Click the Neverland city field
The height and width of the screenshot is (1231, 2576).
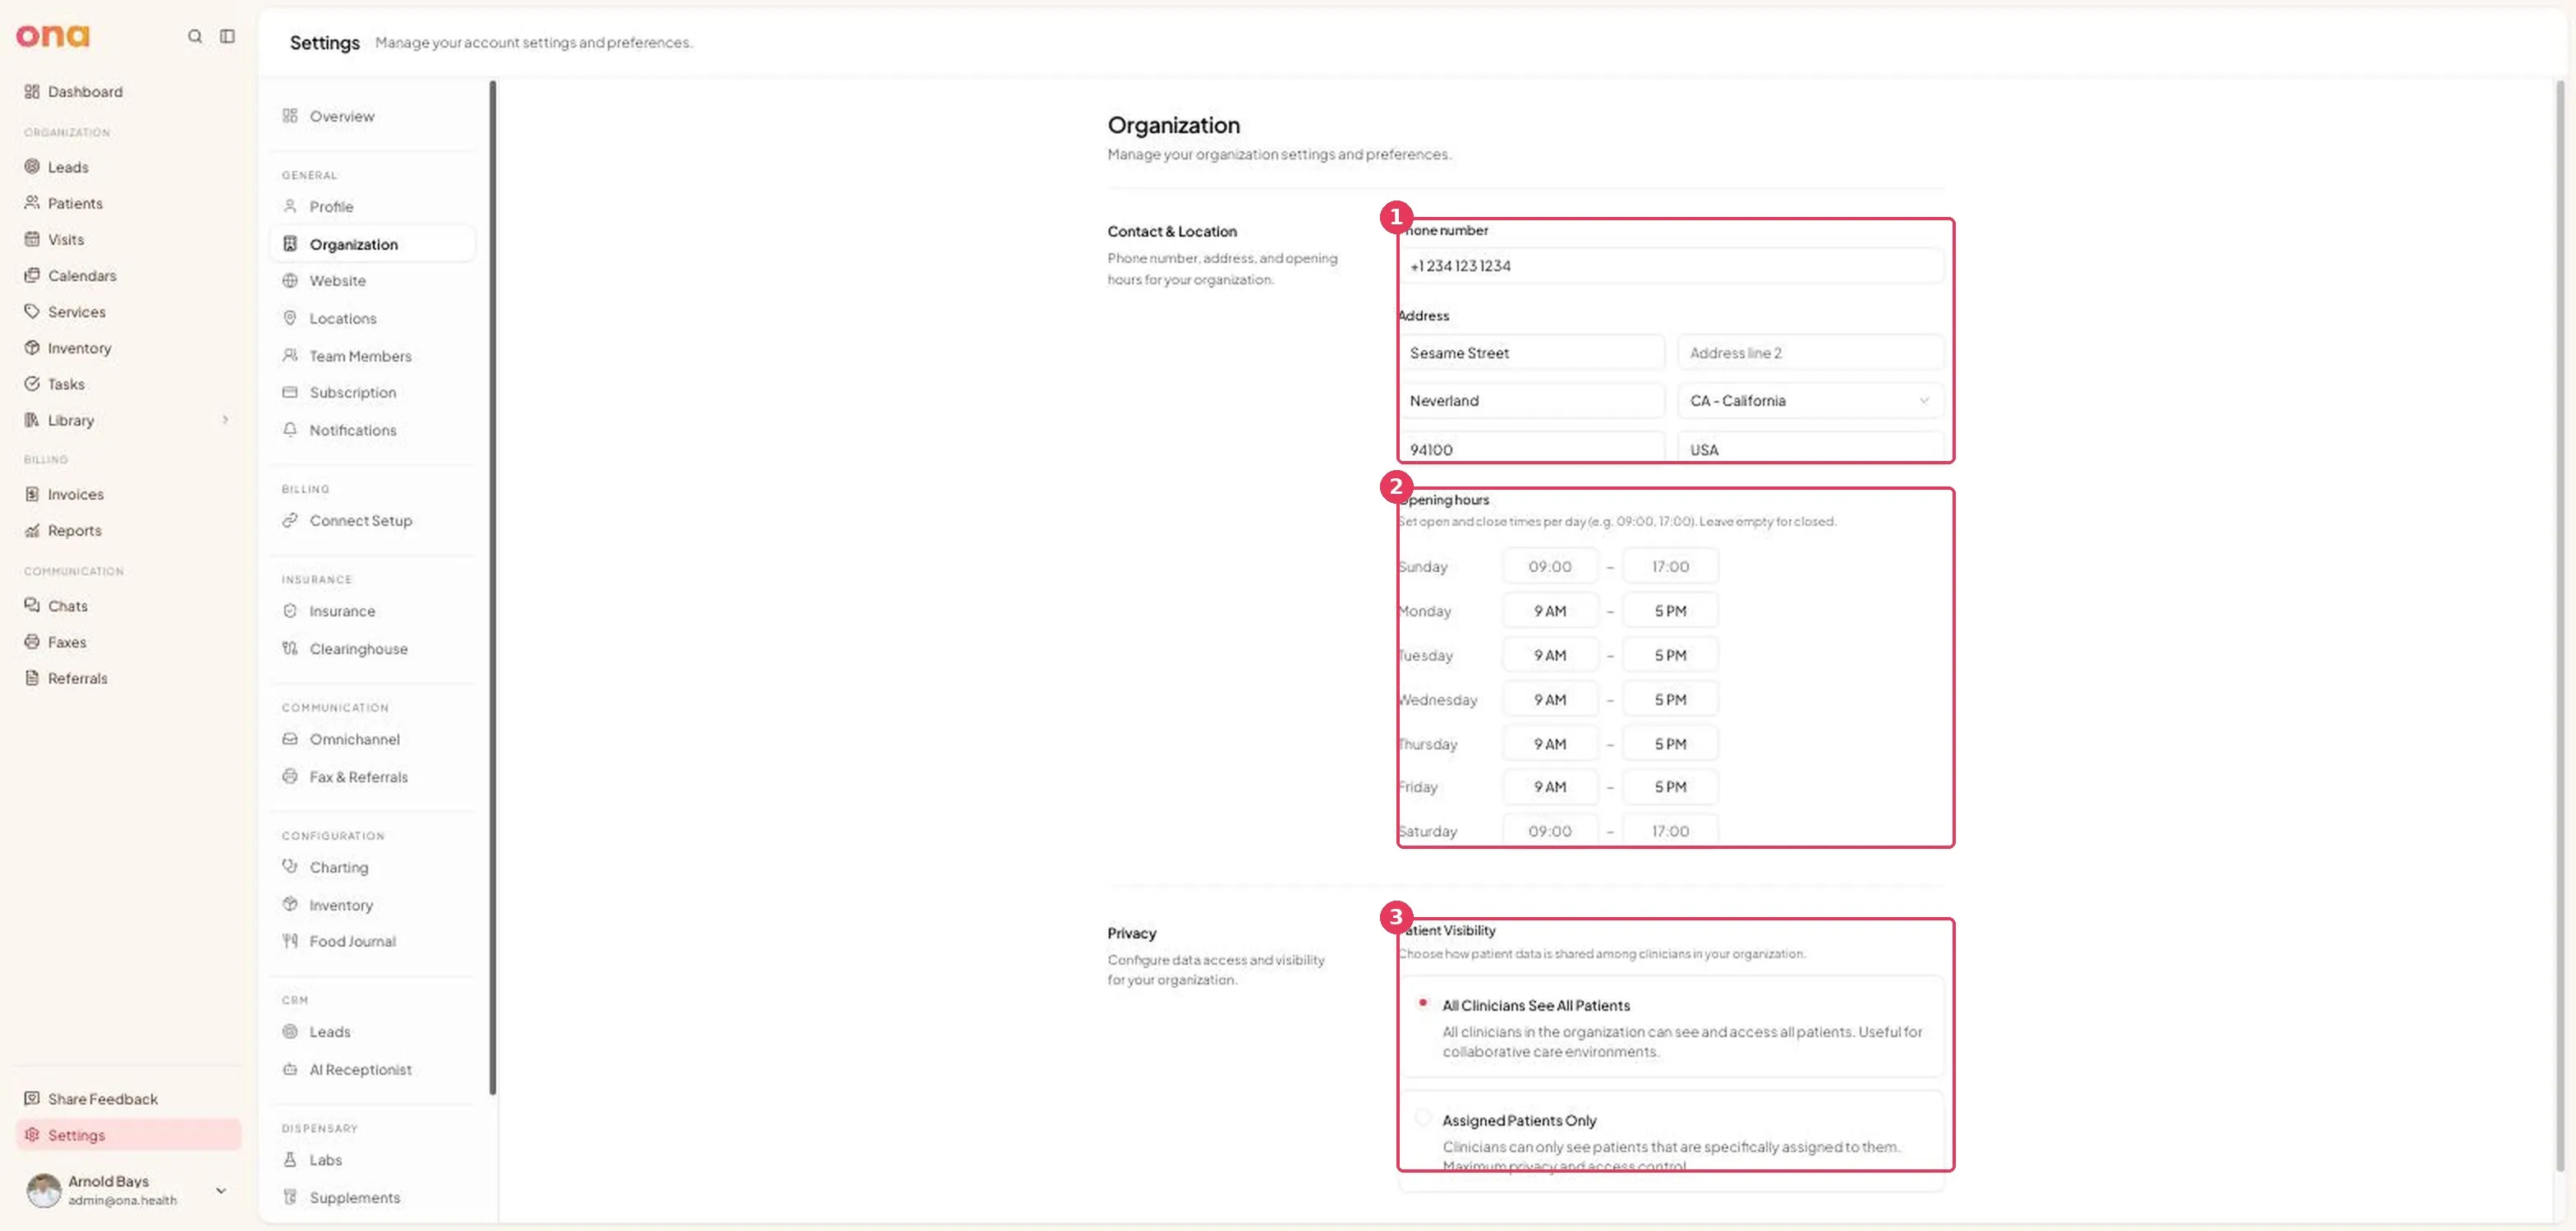pyautogui.click(x=1530, y=401)
